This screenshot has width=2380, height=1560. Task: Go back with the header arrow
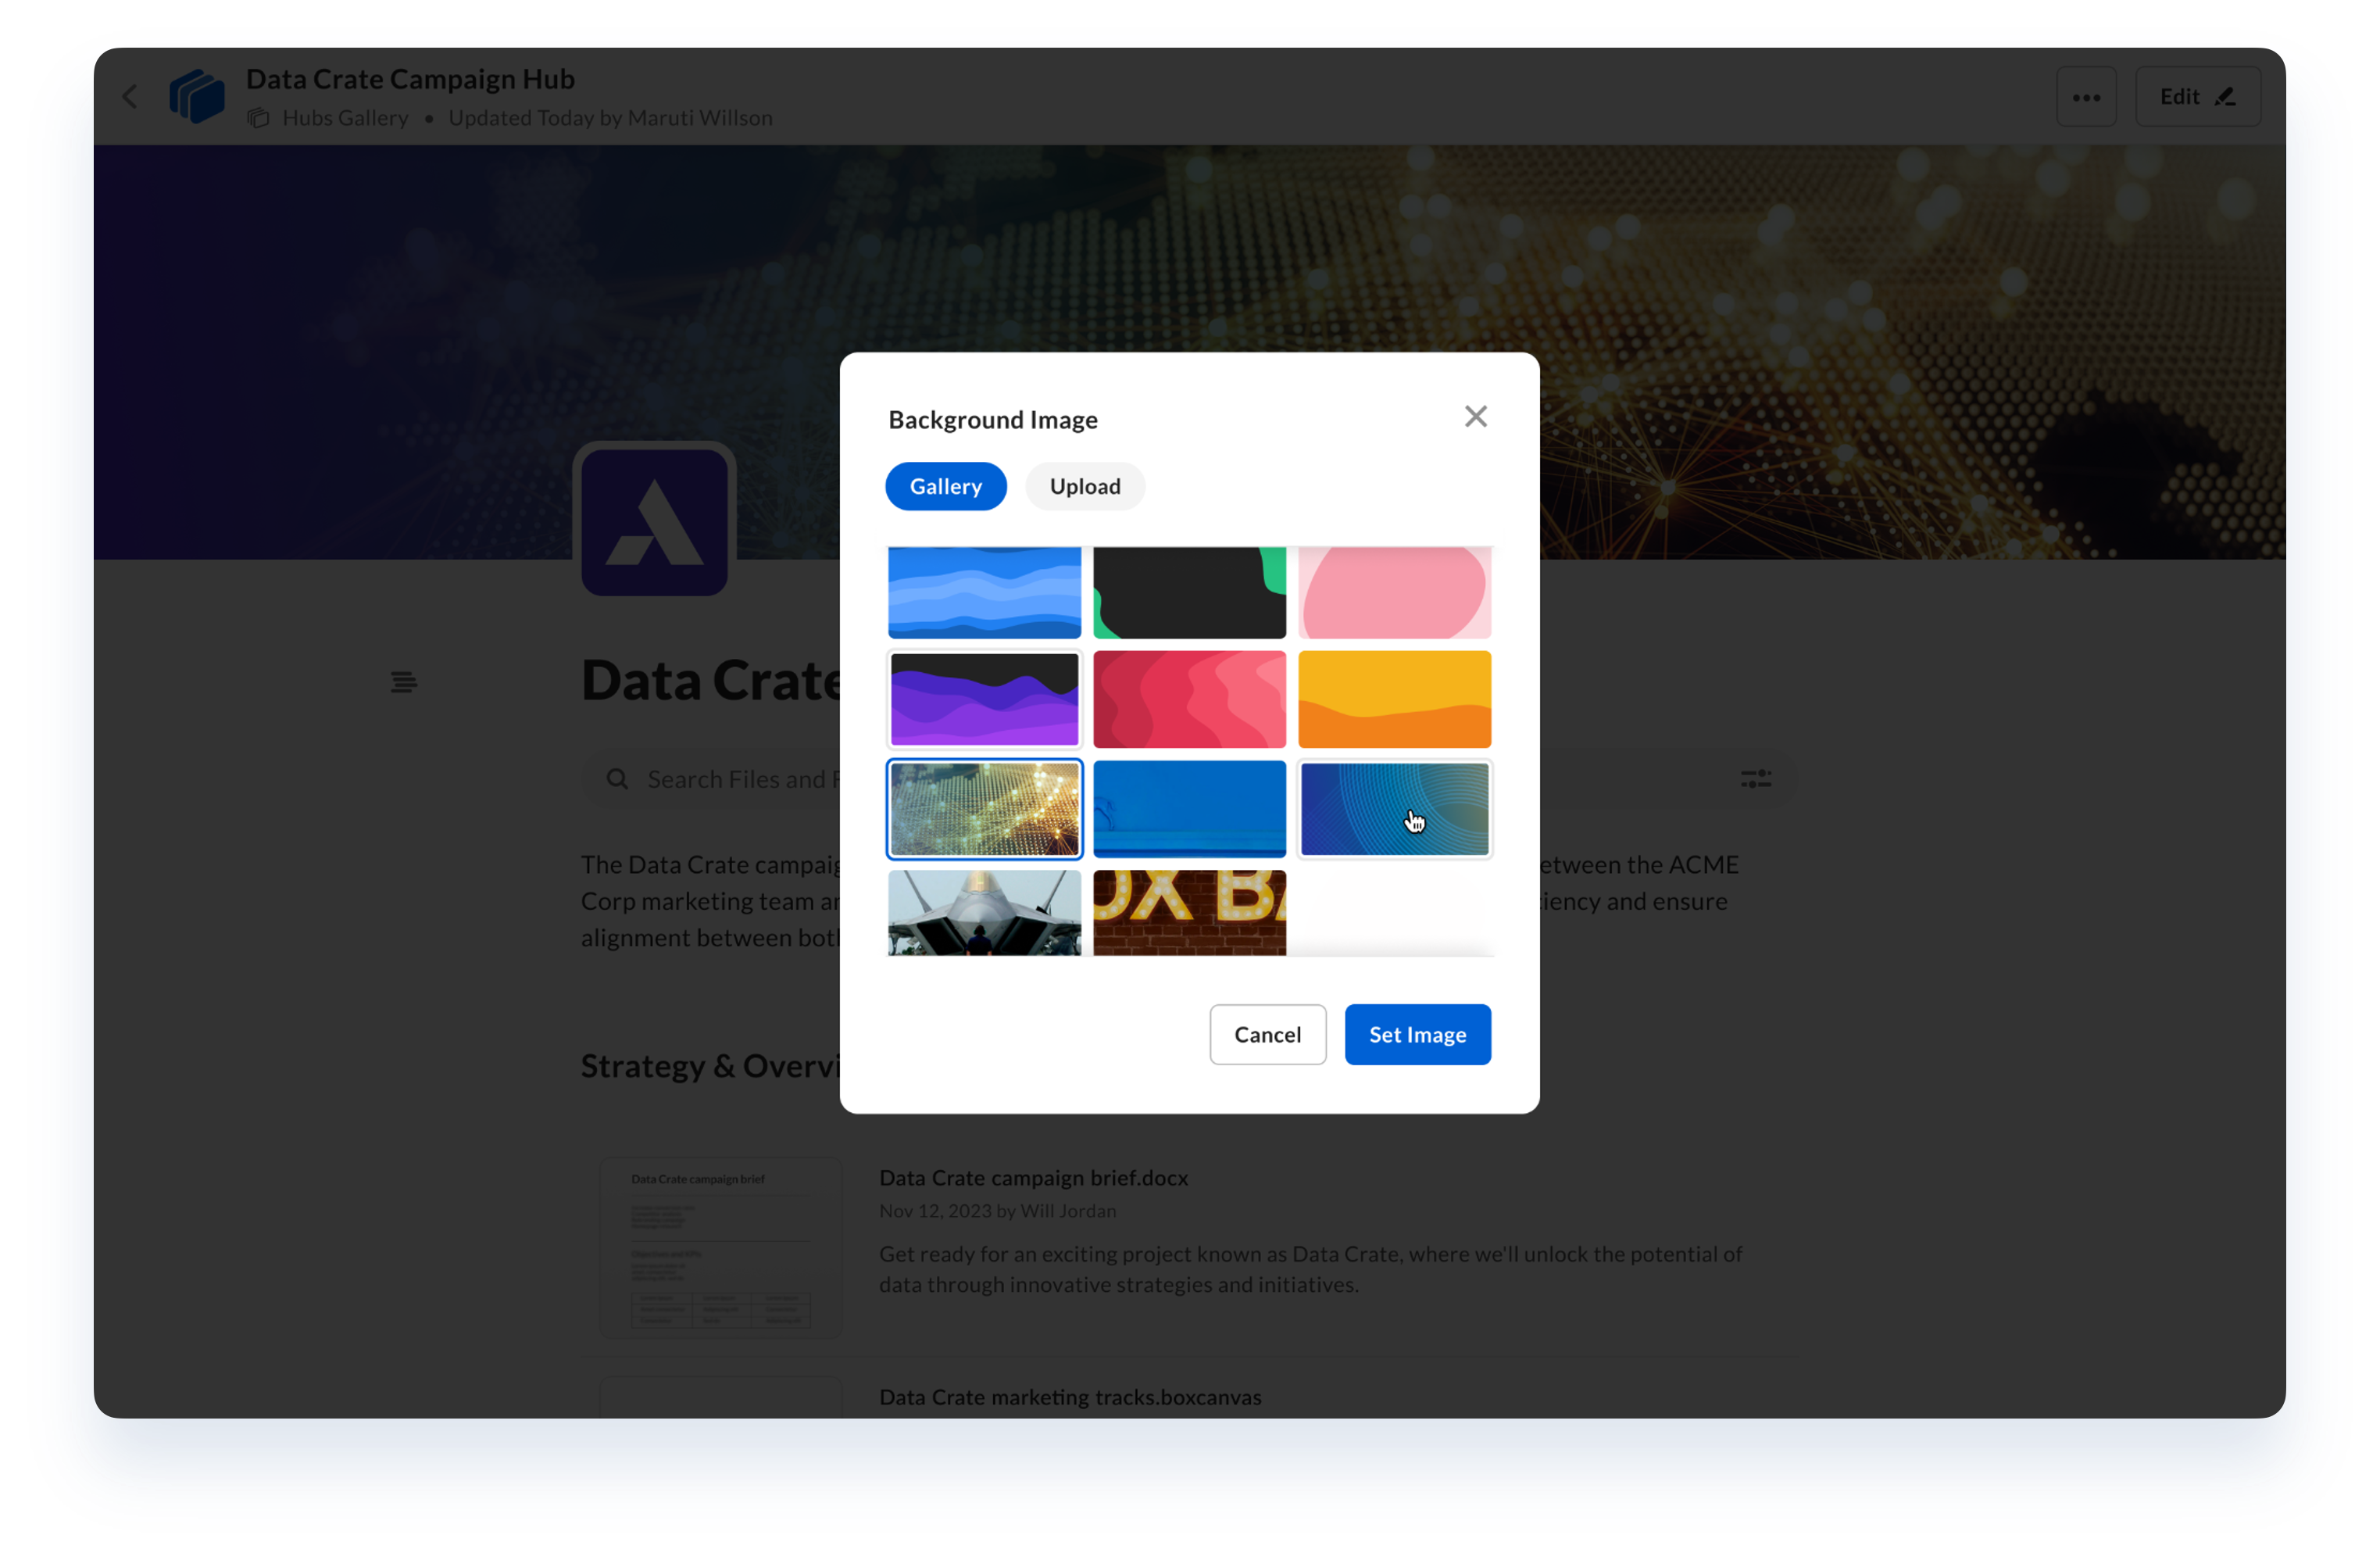click(x=130, y=96)
